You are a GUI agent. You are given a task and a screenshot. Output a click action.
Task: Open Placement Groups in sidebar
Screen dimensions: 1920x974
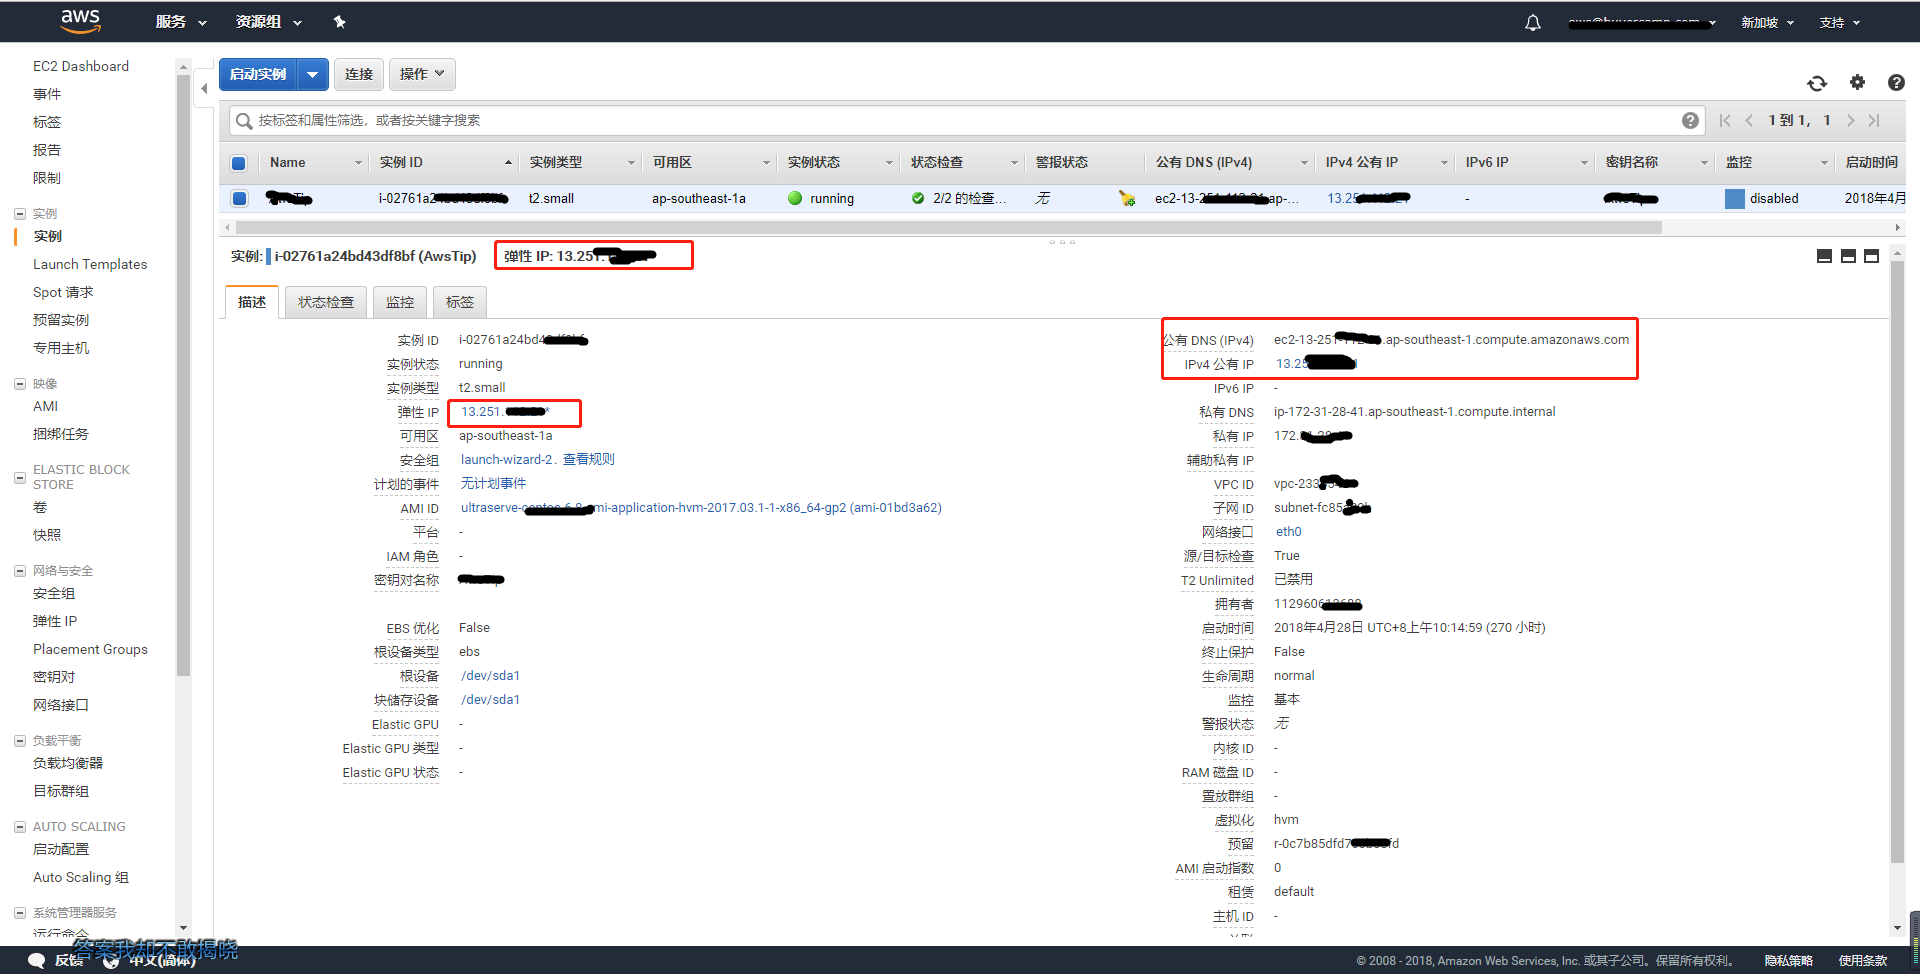click(90, 649)
